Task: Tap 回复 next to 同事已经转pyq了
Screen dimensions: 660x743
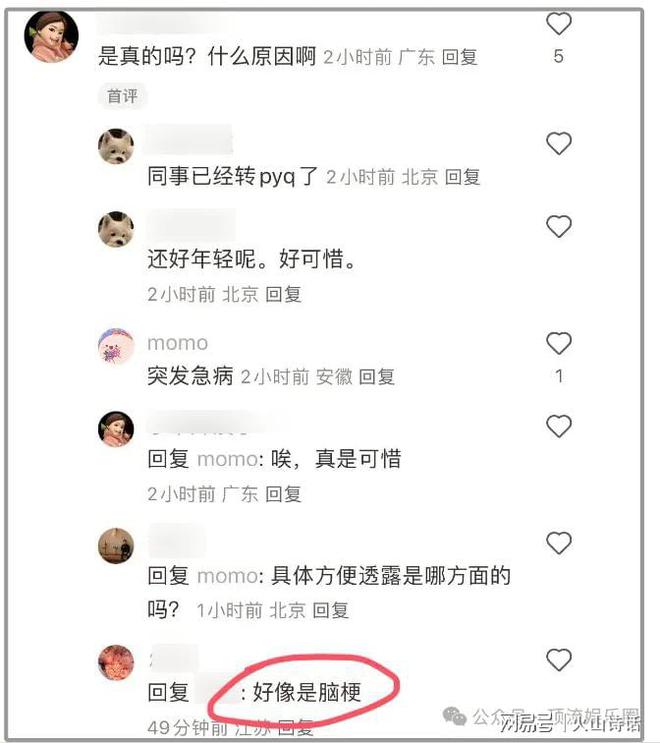Action: tap(462, 177)
